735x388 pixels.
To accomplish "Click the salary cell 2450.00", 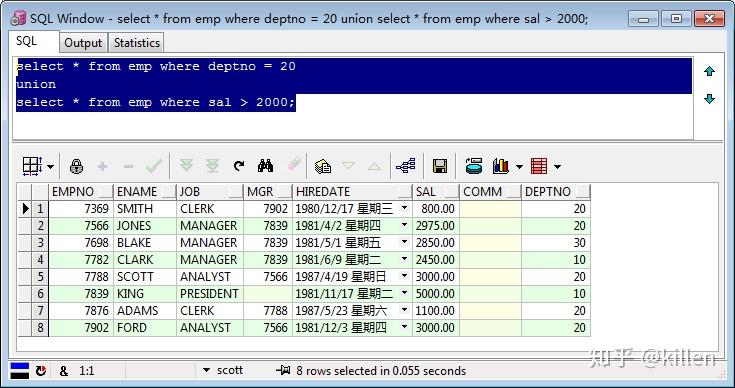I will 435,260.
